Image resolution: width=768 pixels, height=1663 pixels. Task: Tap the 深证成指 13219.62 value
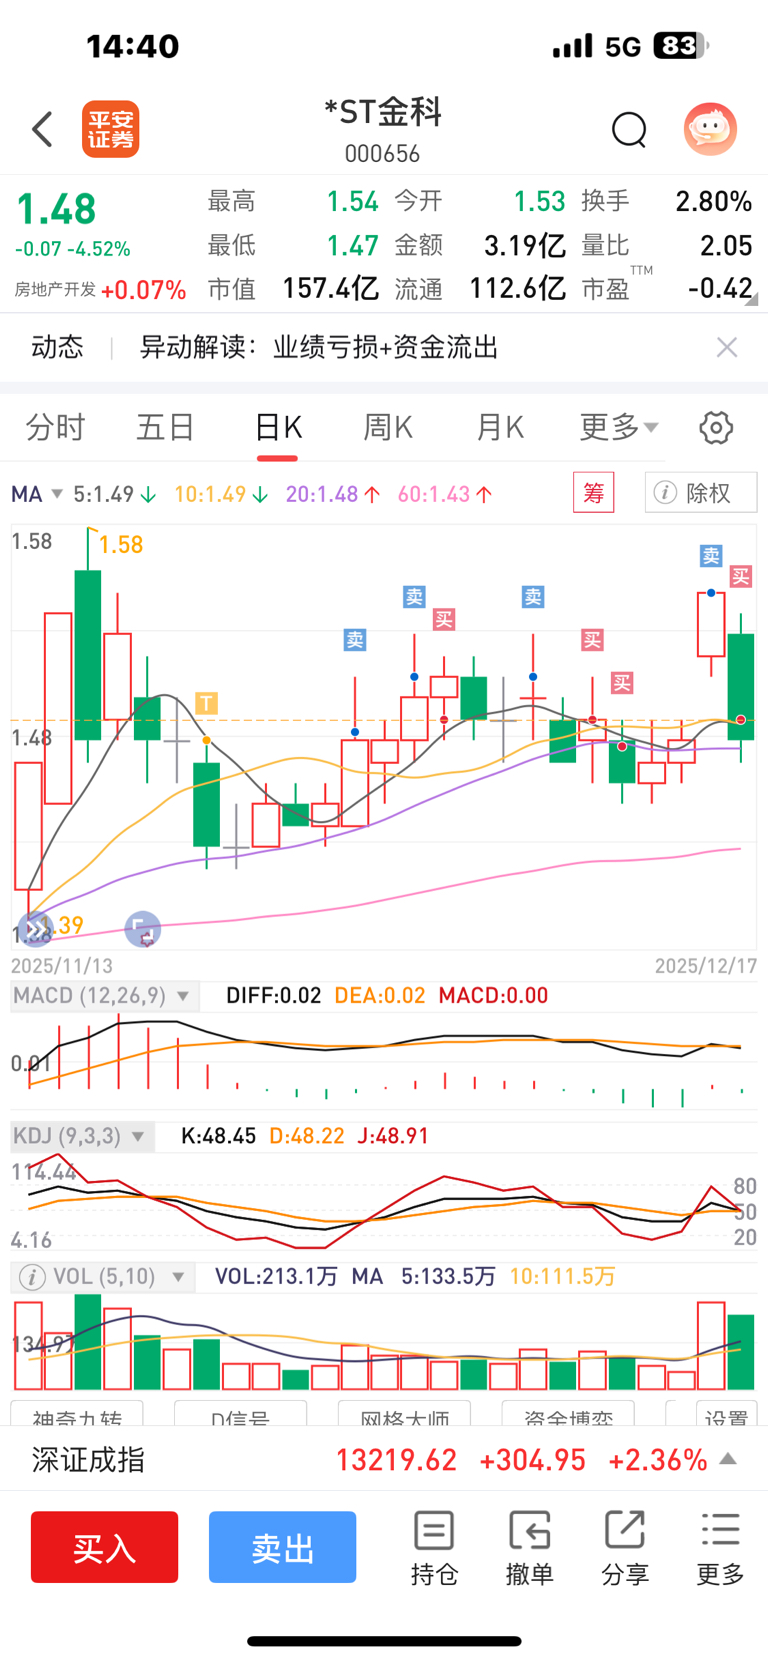point(396,1460)
